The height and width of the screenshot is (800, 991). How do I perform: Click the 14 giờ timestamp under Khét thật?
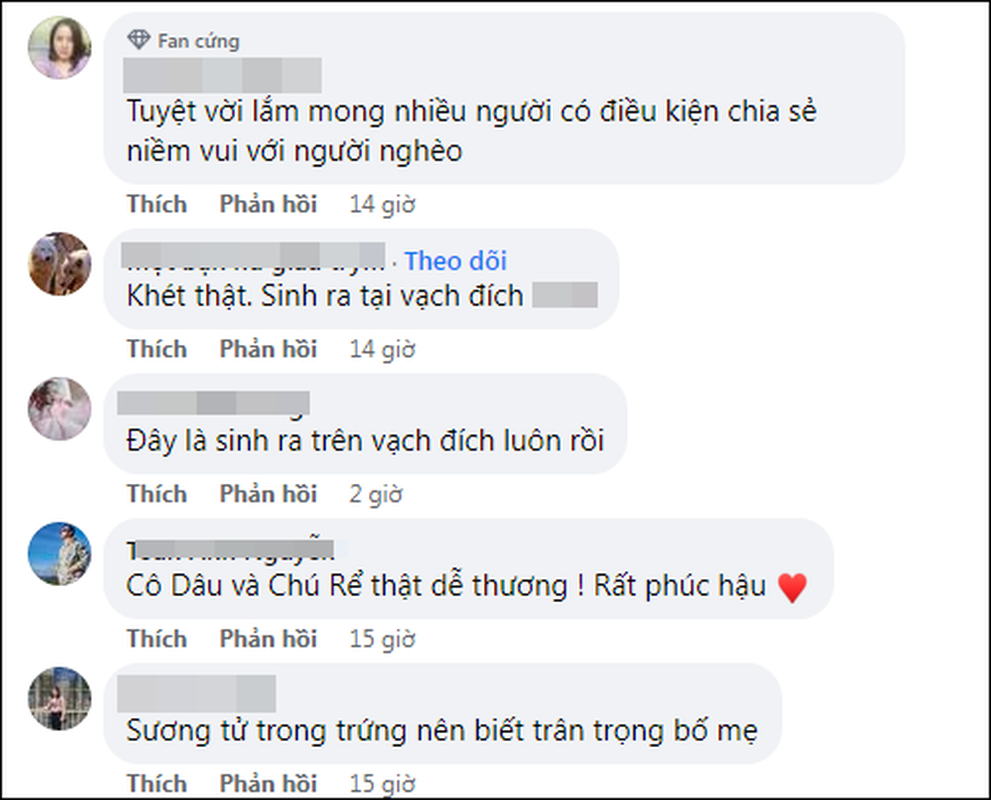tap(381, 349)
